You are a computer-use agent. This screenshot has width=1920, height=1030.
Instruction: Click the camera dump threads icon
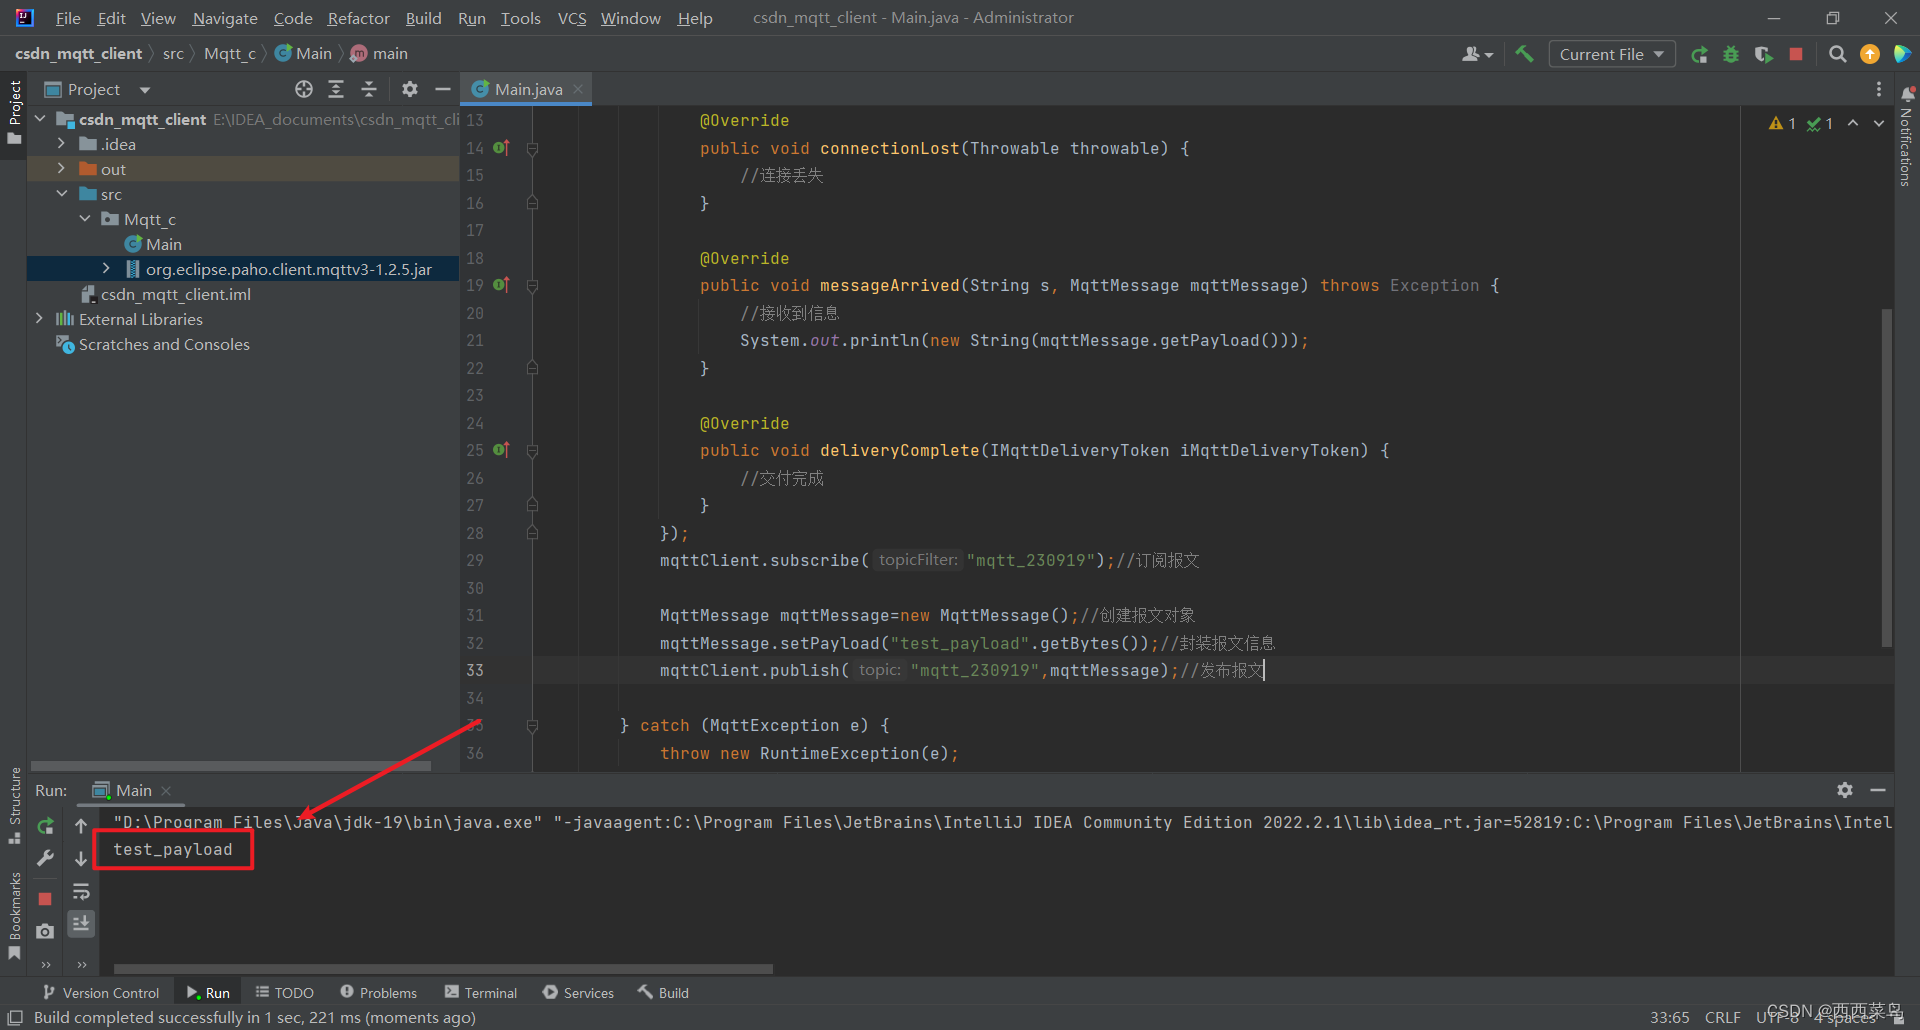(45, 931)
